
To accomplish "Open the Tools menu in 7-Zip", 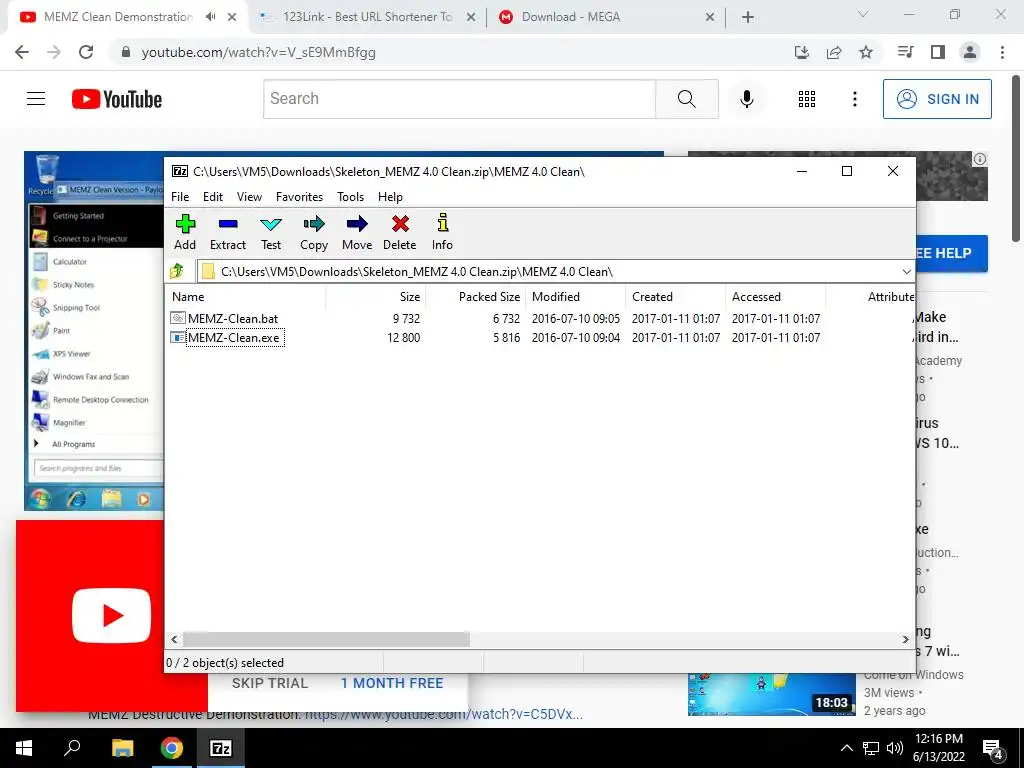I will 350,197.
